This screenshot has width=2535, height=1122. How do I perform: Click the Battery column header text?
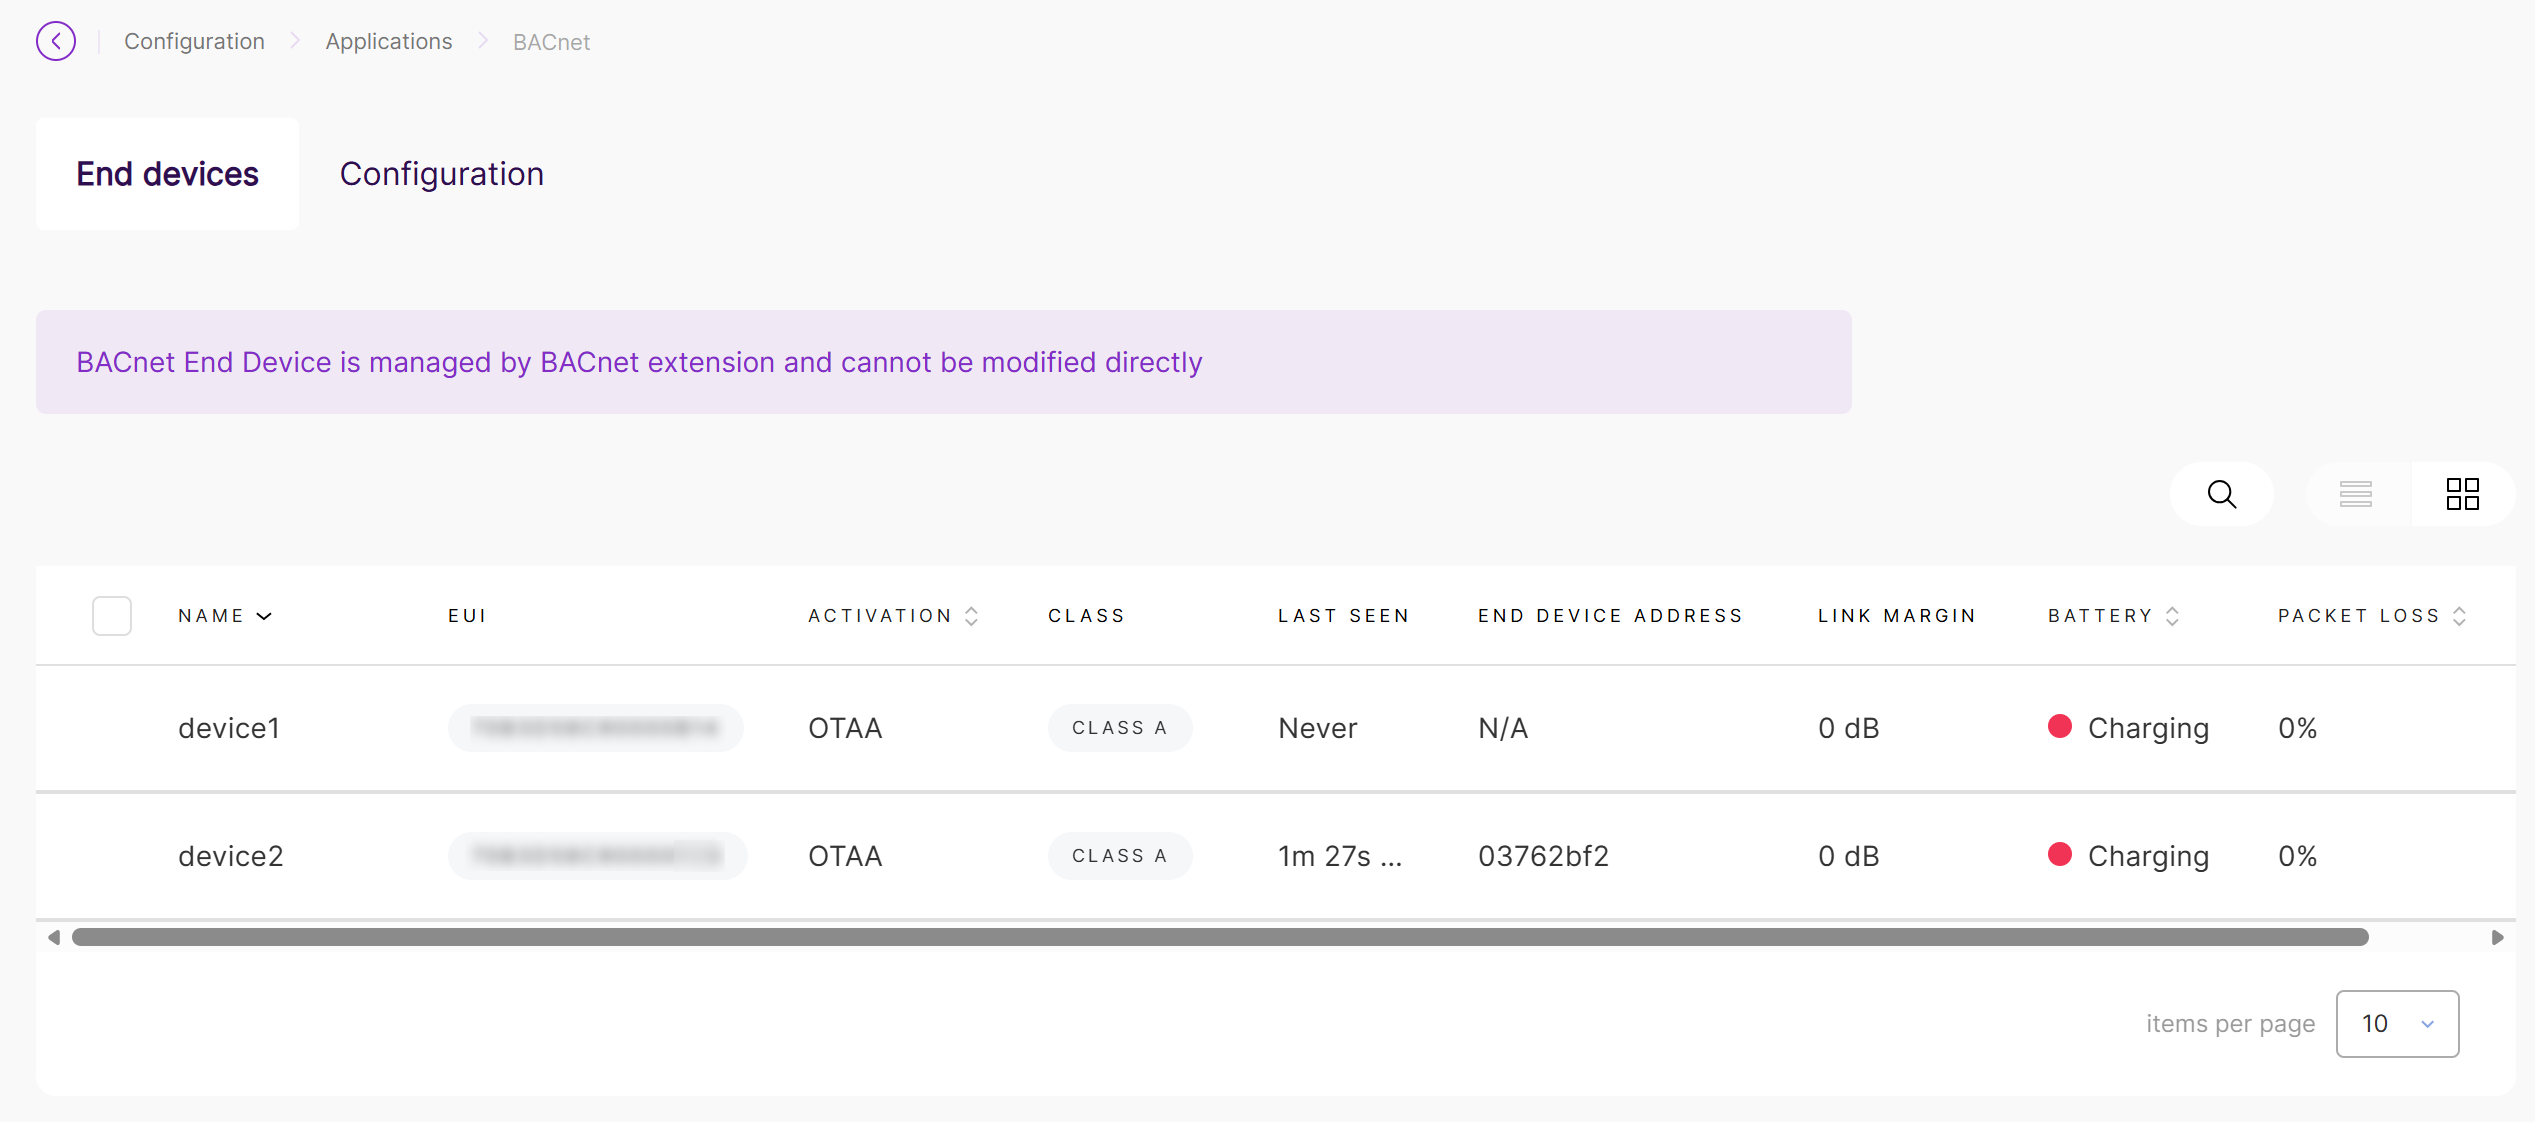point(2101,616)
